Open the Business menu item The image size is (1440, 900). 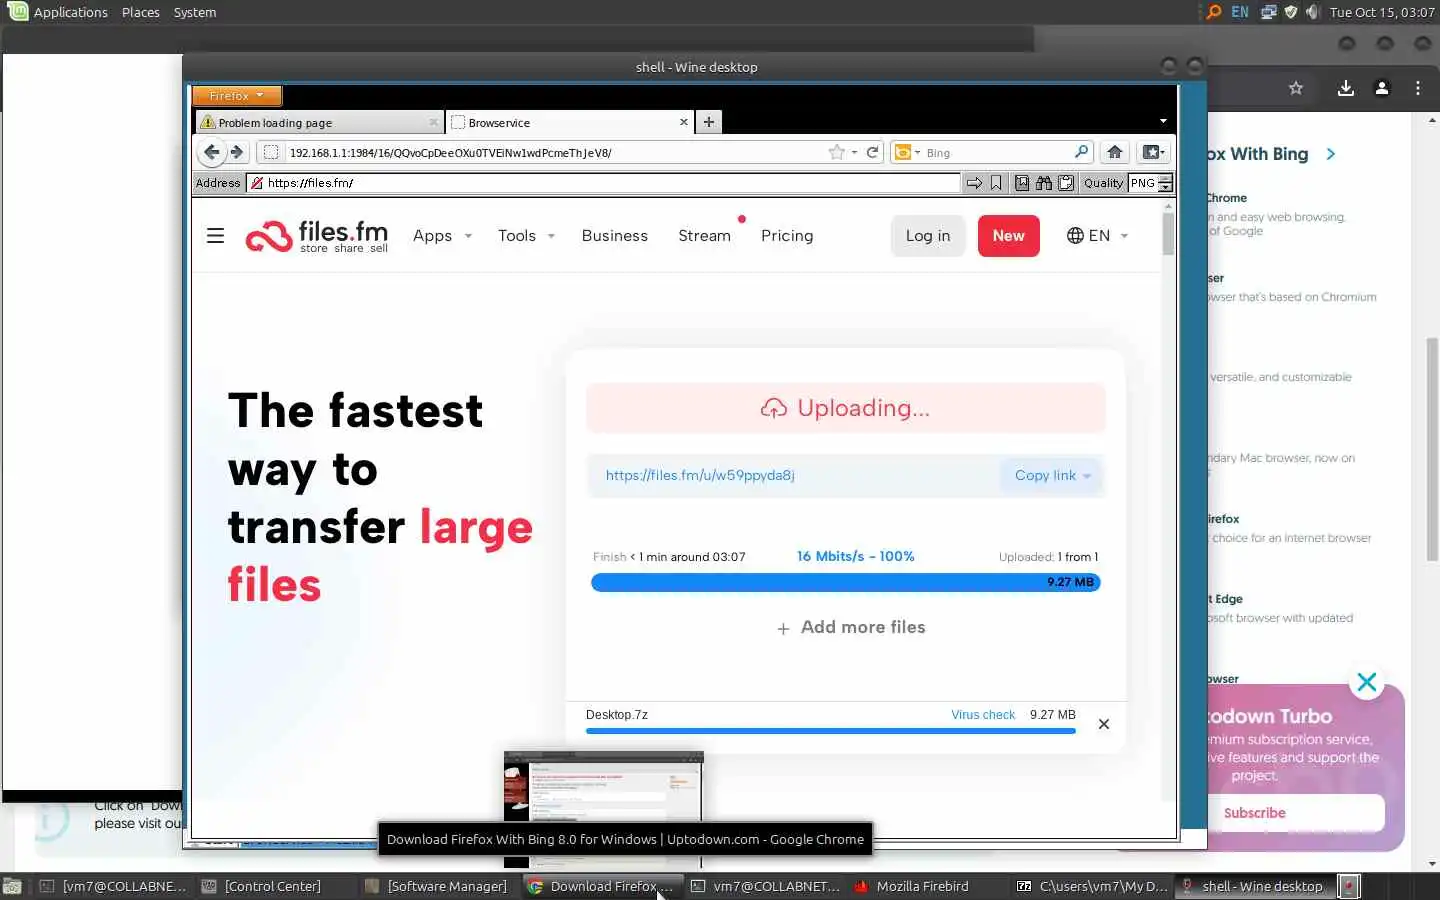pyautogui.click(x=615, y=236)
